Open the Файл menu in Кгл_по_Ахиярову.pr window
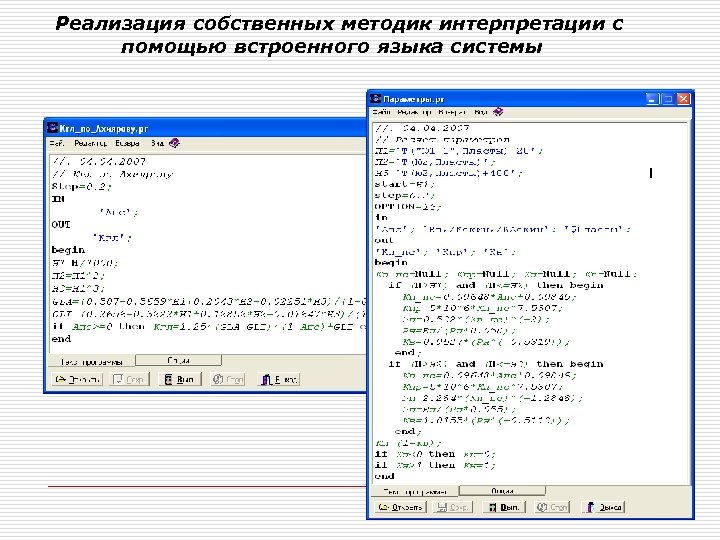Image resolution: width=720 pixels, height=540 pixels. tap(57, 143)
